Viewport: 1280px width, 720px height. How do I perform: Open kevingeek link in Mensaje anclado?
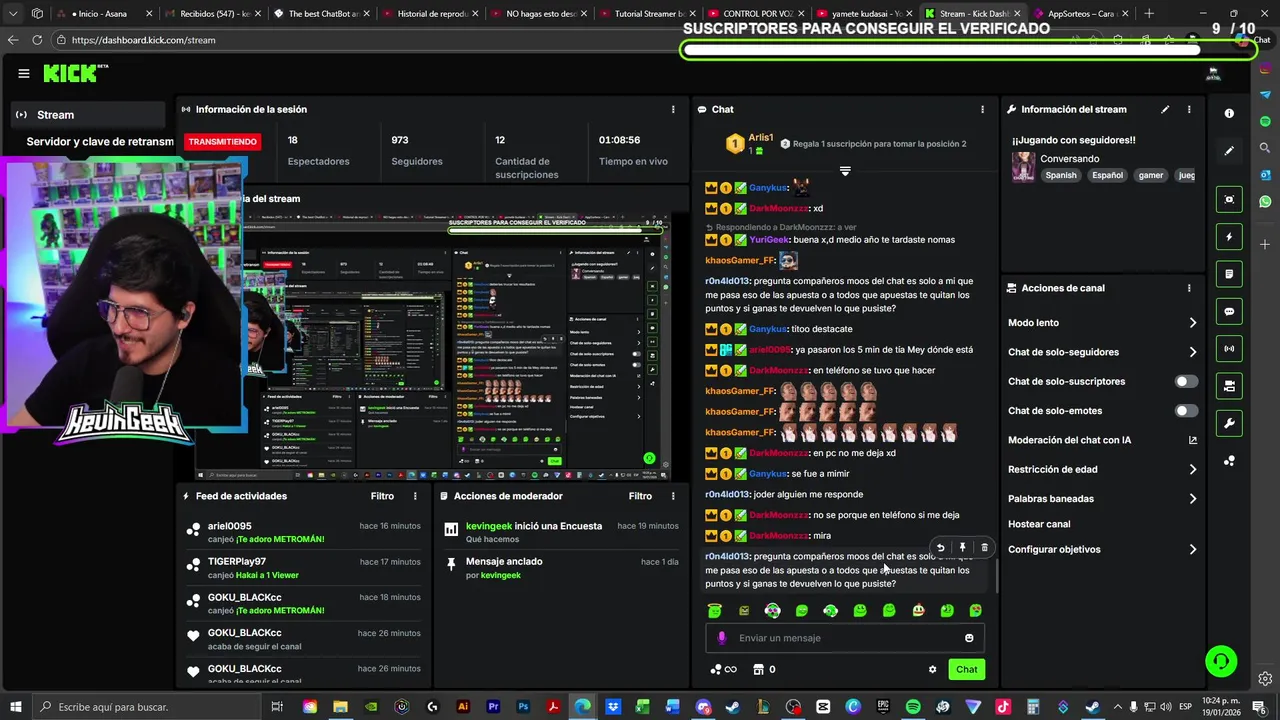(x=501, y=575)
